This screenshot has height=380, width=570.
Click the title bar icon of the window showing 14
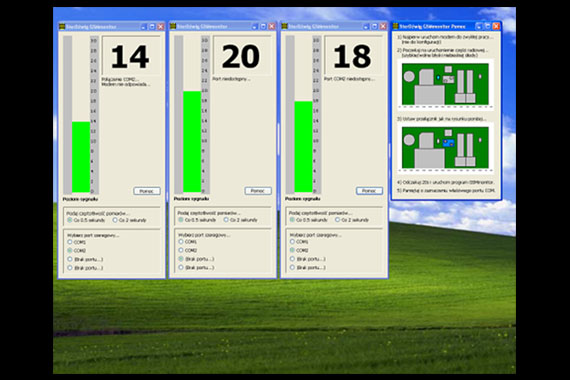[62, 27]
